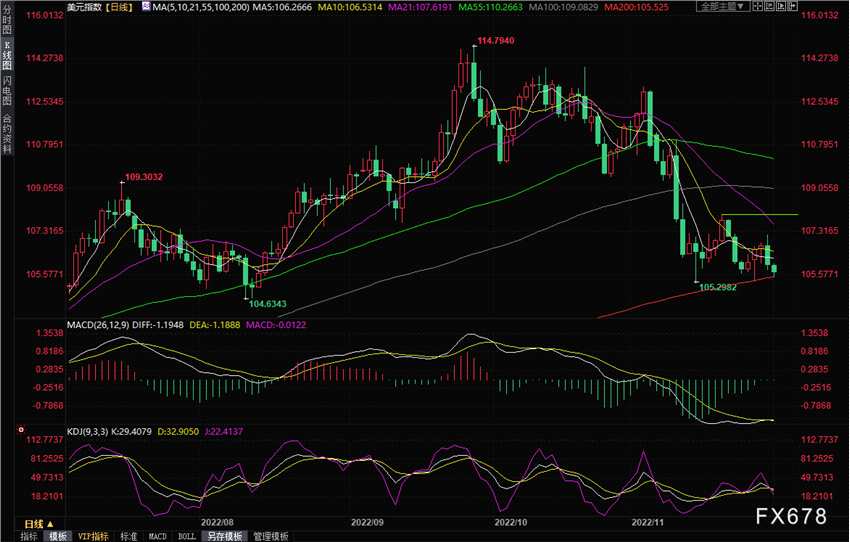Click the K:29.4079 value
This screenshot has width=850, height=542.
(x=131, y=431)
